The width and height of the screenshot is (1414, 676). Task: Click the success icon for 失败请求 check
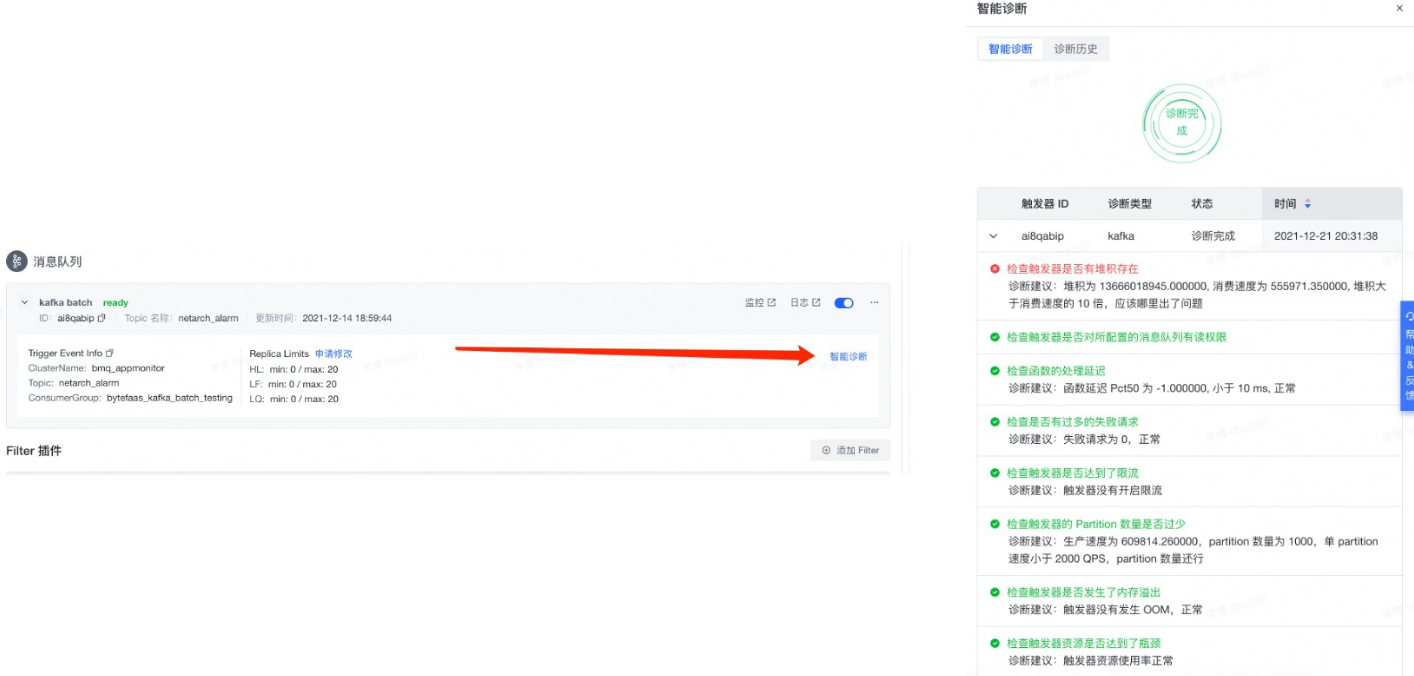point(994,422)
